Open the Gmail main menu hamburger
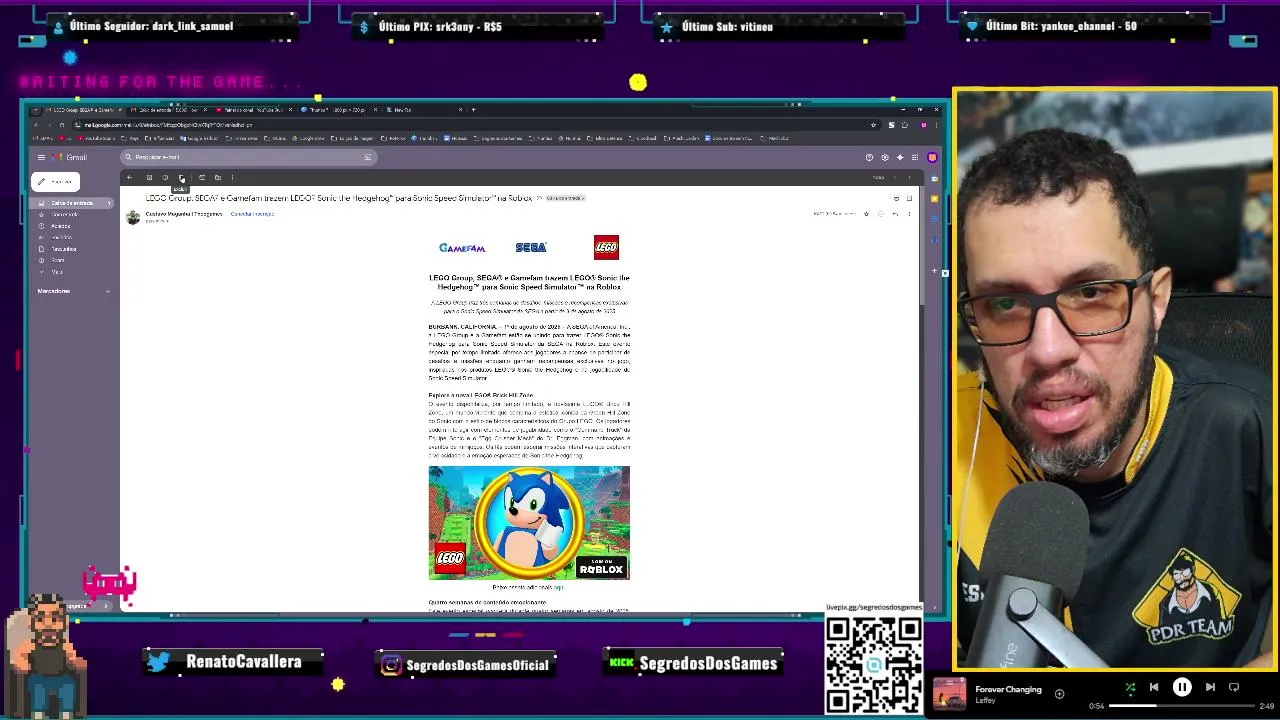This screenshot has width=1280, height=720. (x=41, y=157)
